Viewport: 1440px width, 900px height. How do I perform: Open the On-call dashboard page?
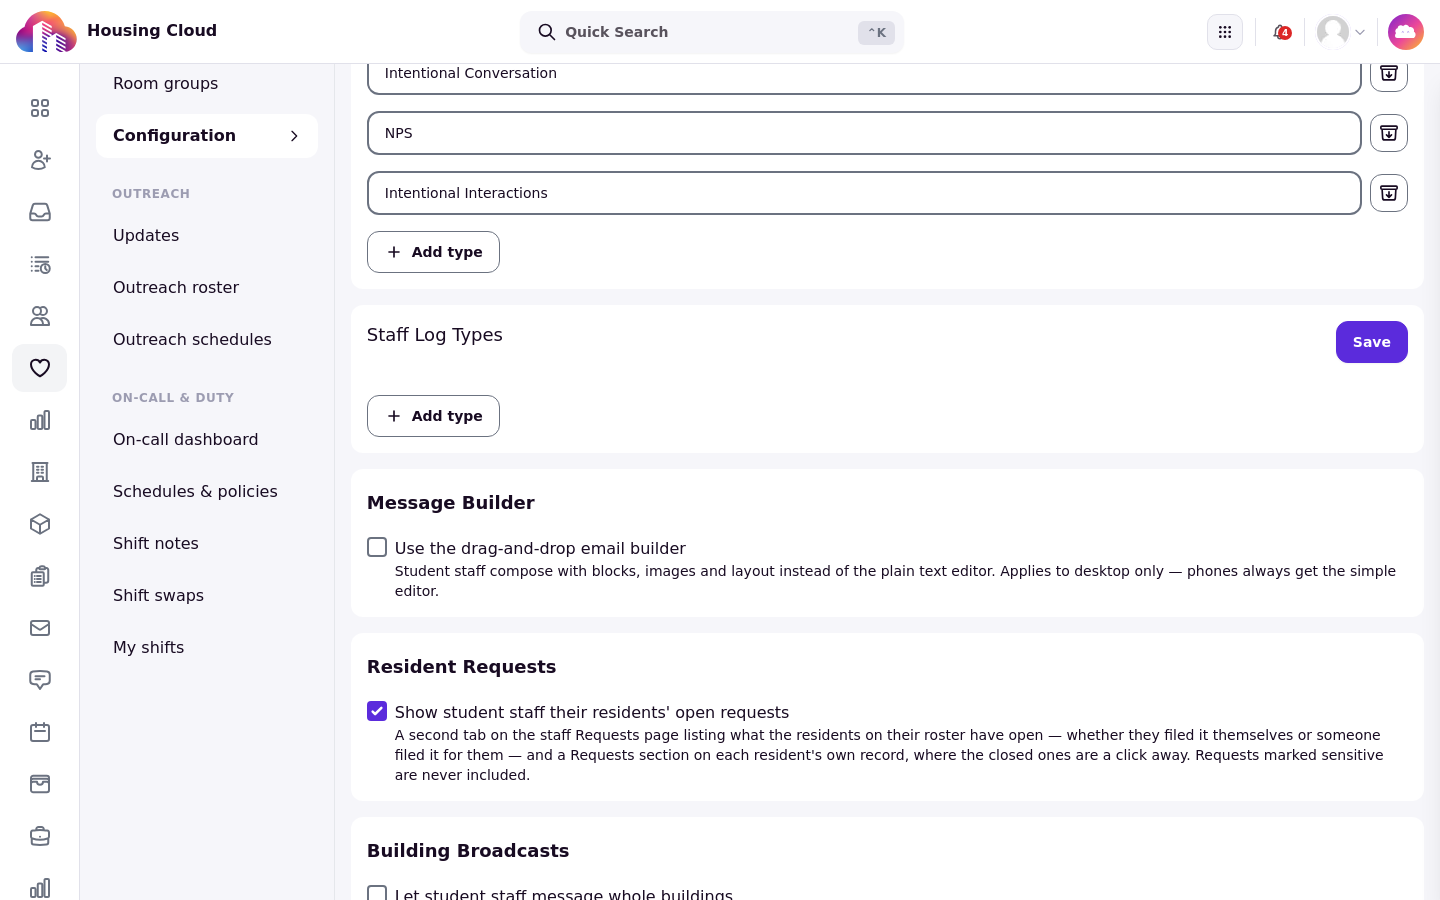coord(186,440)
